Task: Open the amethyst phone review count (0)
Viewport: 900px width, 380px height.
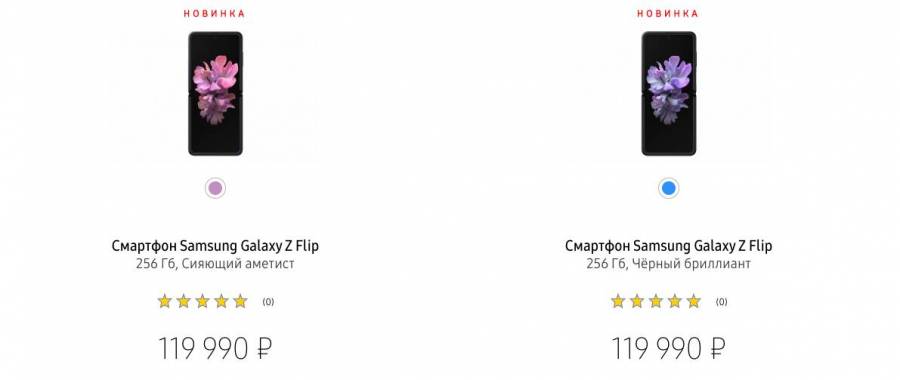Action: 268,302
